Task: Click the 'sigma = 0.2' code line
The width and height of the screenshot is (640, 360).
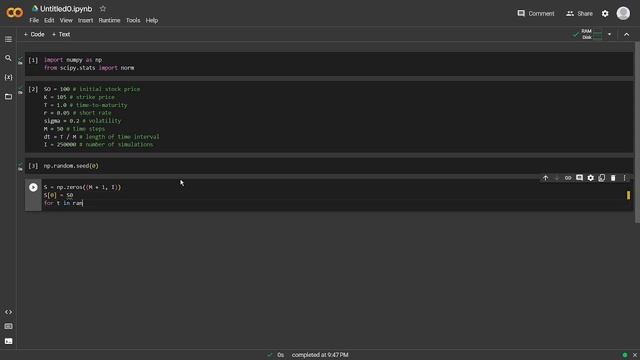Action: click(82, 121)
